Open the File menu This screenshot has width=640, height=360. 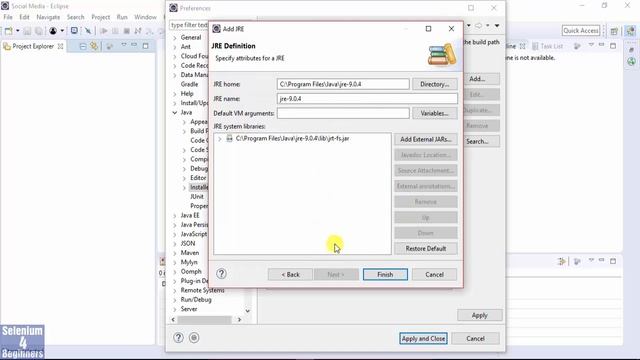click(8, 17)
